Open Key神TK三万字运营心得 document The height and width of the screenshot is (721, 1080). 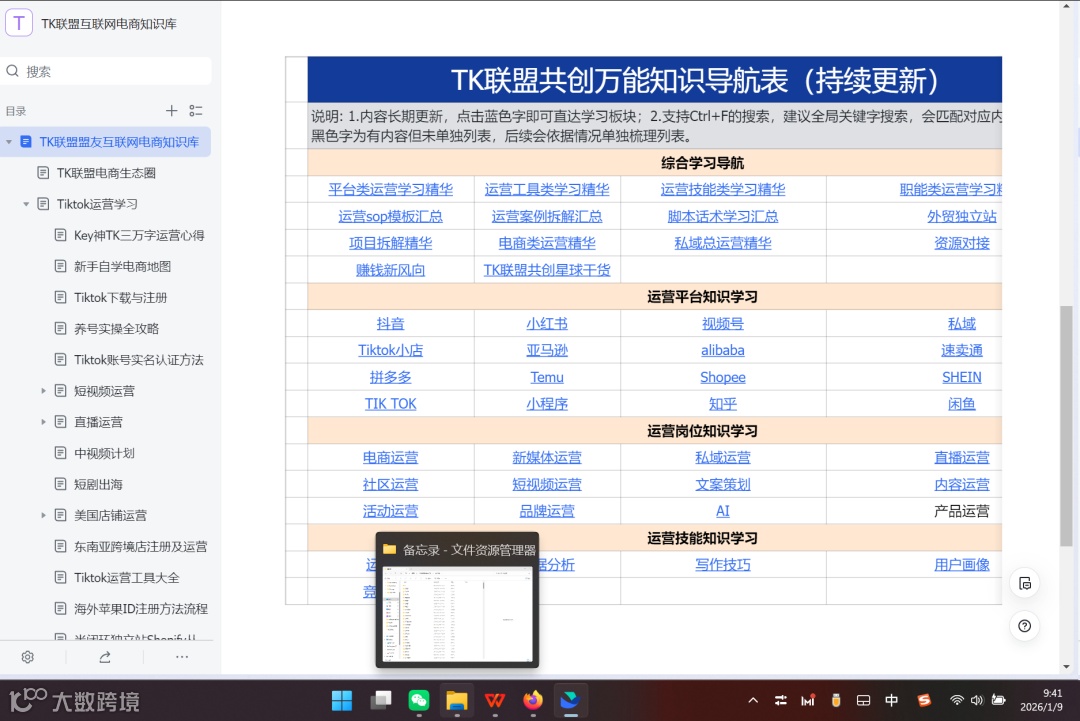point(139,236)
